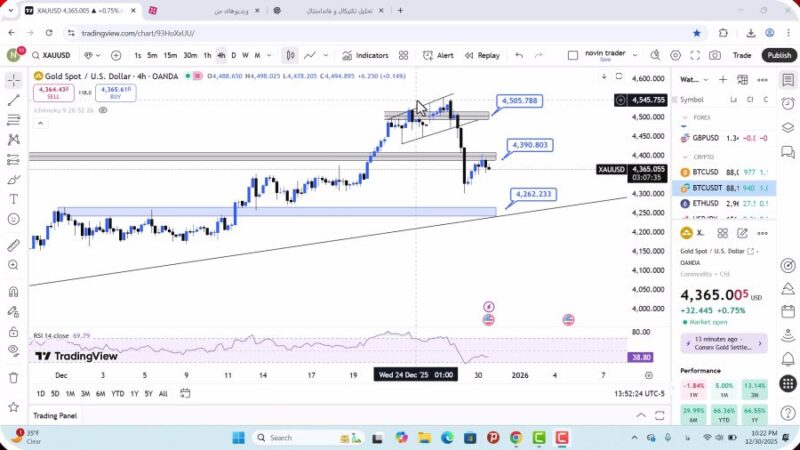Viewport: 800px width, 450px height.
Task: Open the Watchlist name dropdown
Action: tap(693, 79)
